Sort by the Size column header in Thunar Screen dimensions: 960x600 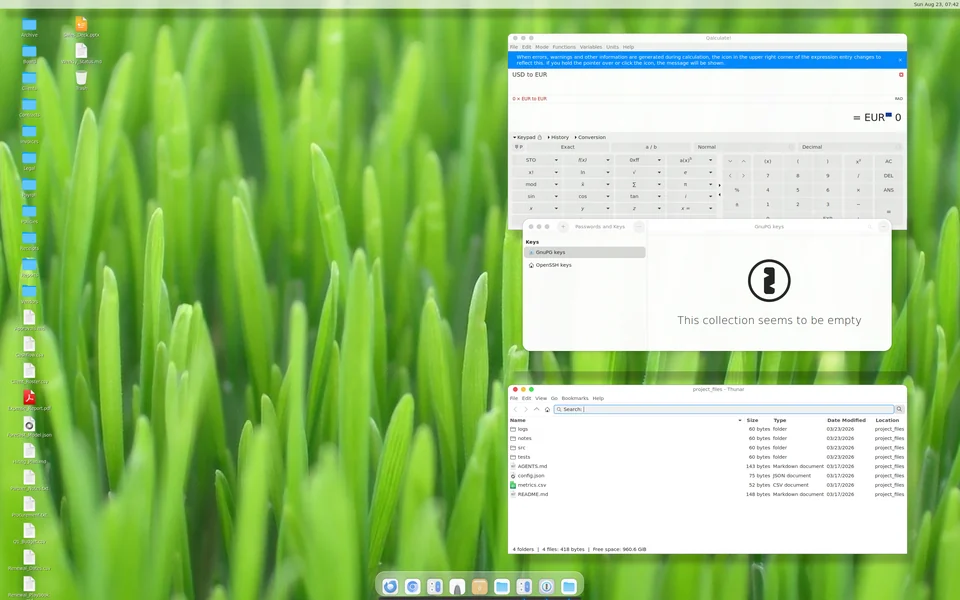pyautogui.click(x=752, y=421)
